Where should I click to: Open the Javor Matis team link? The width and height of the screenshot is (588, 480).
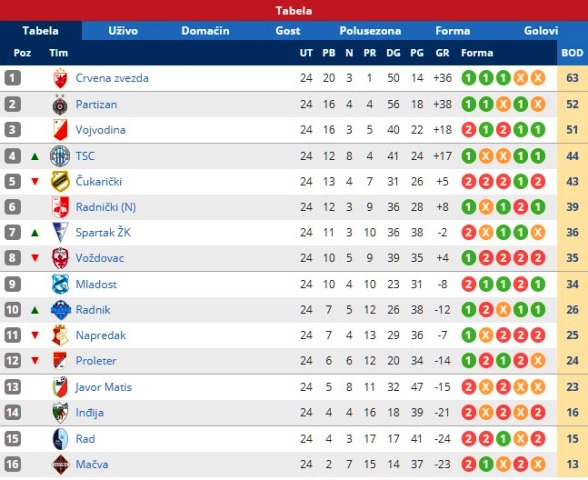[104, 387]
